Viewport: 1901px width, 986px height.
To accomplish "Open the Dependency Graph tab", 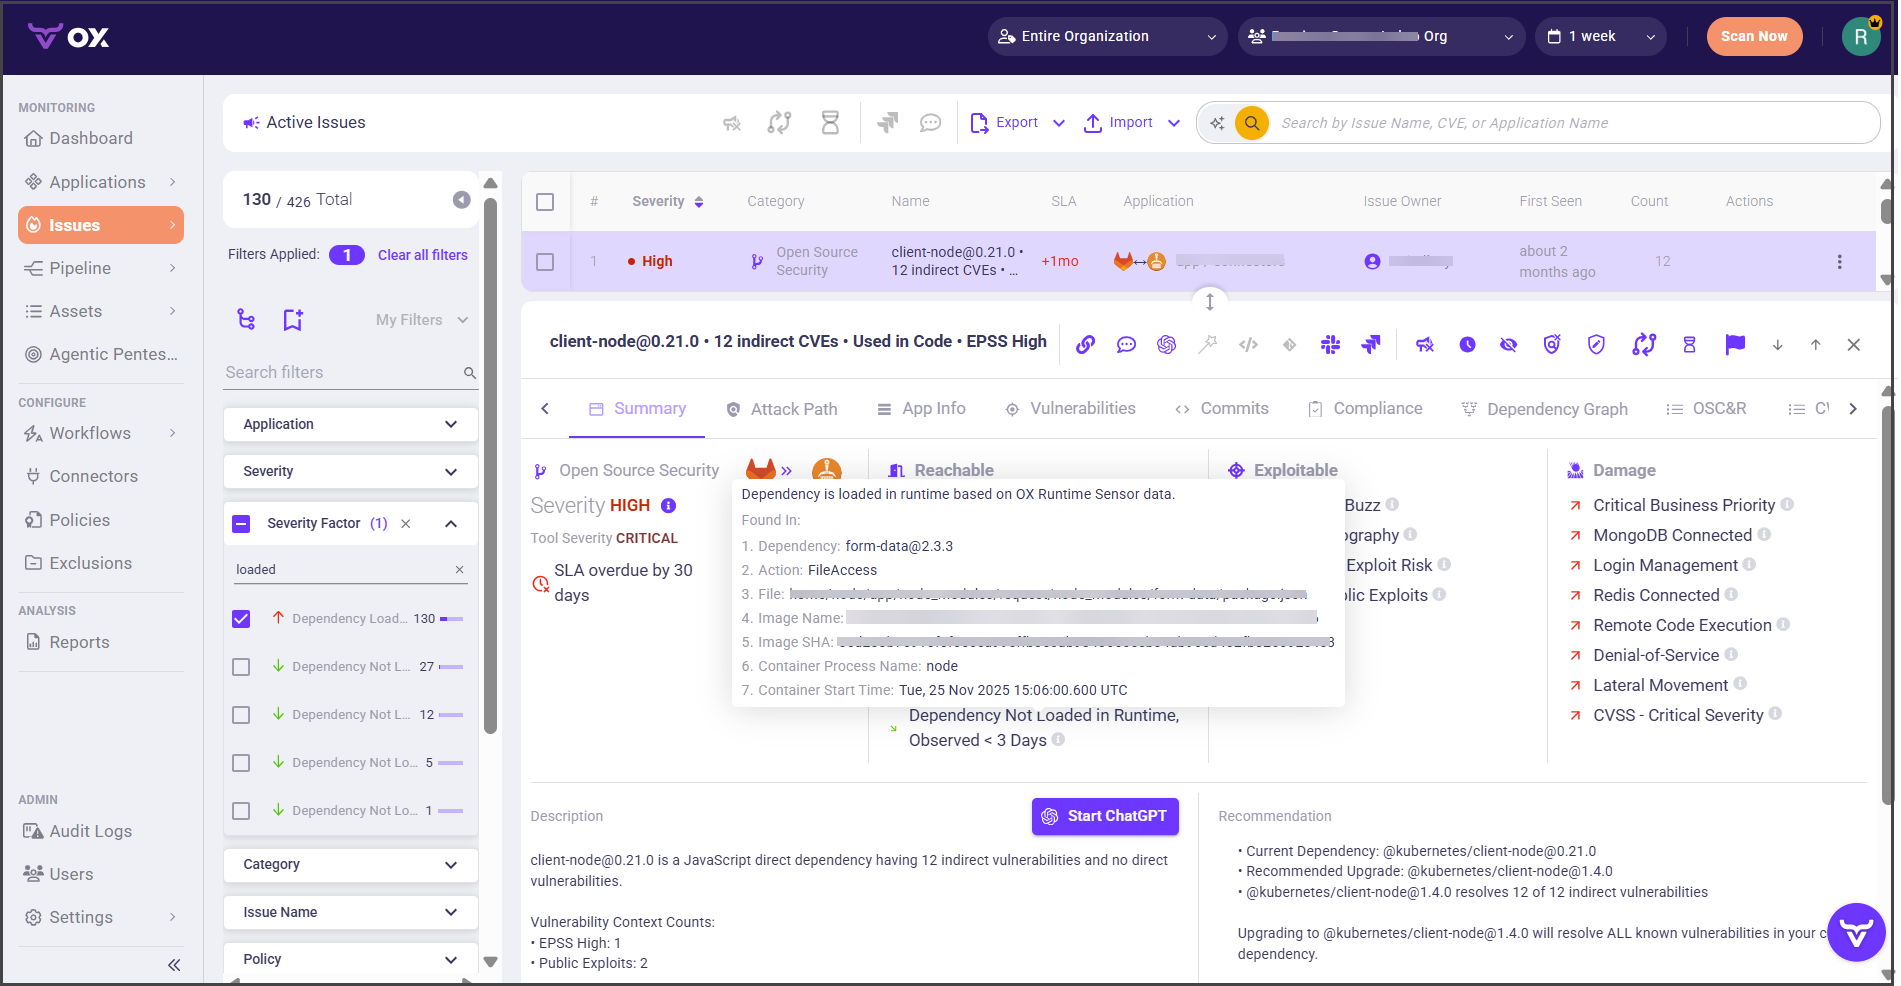I will [1545, 409].
